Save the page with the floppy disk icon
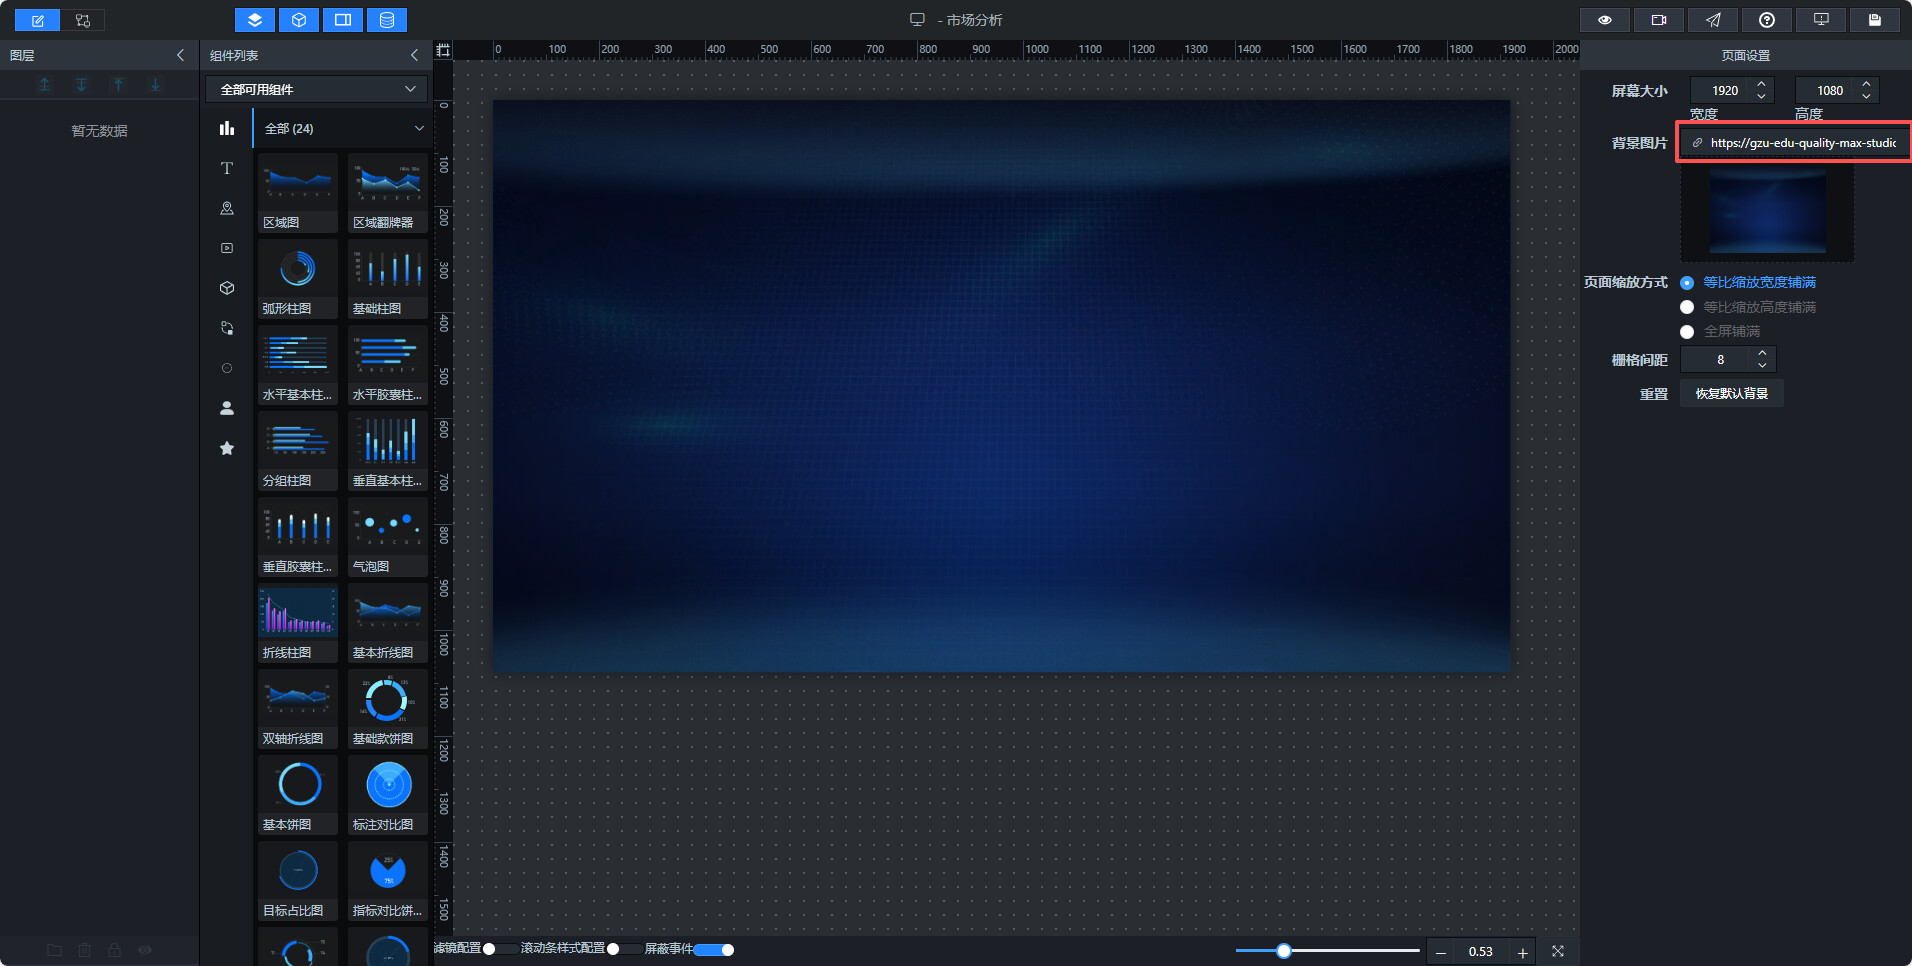This screenshot has height=966, width=1912. click(x=1875, y=20)
